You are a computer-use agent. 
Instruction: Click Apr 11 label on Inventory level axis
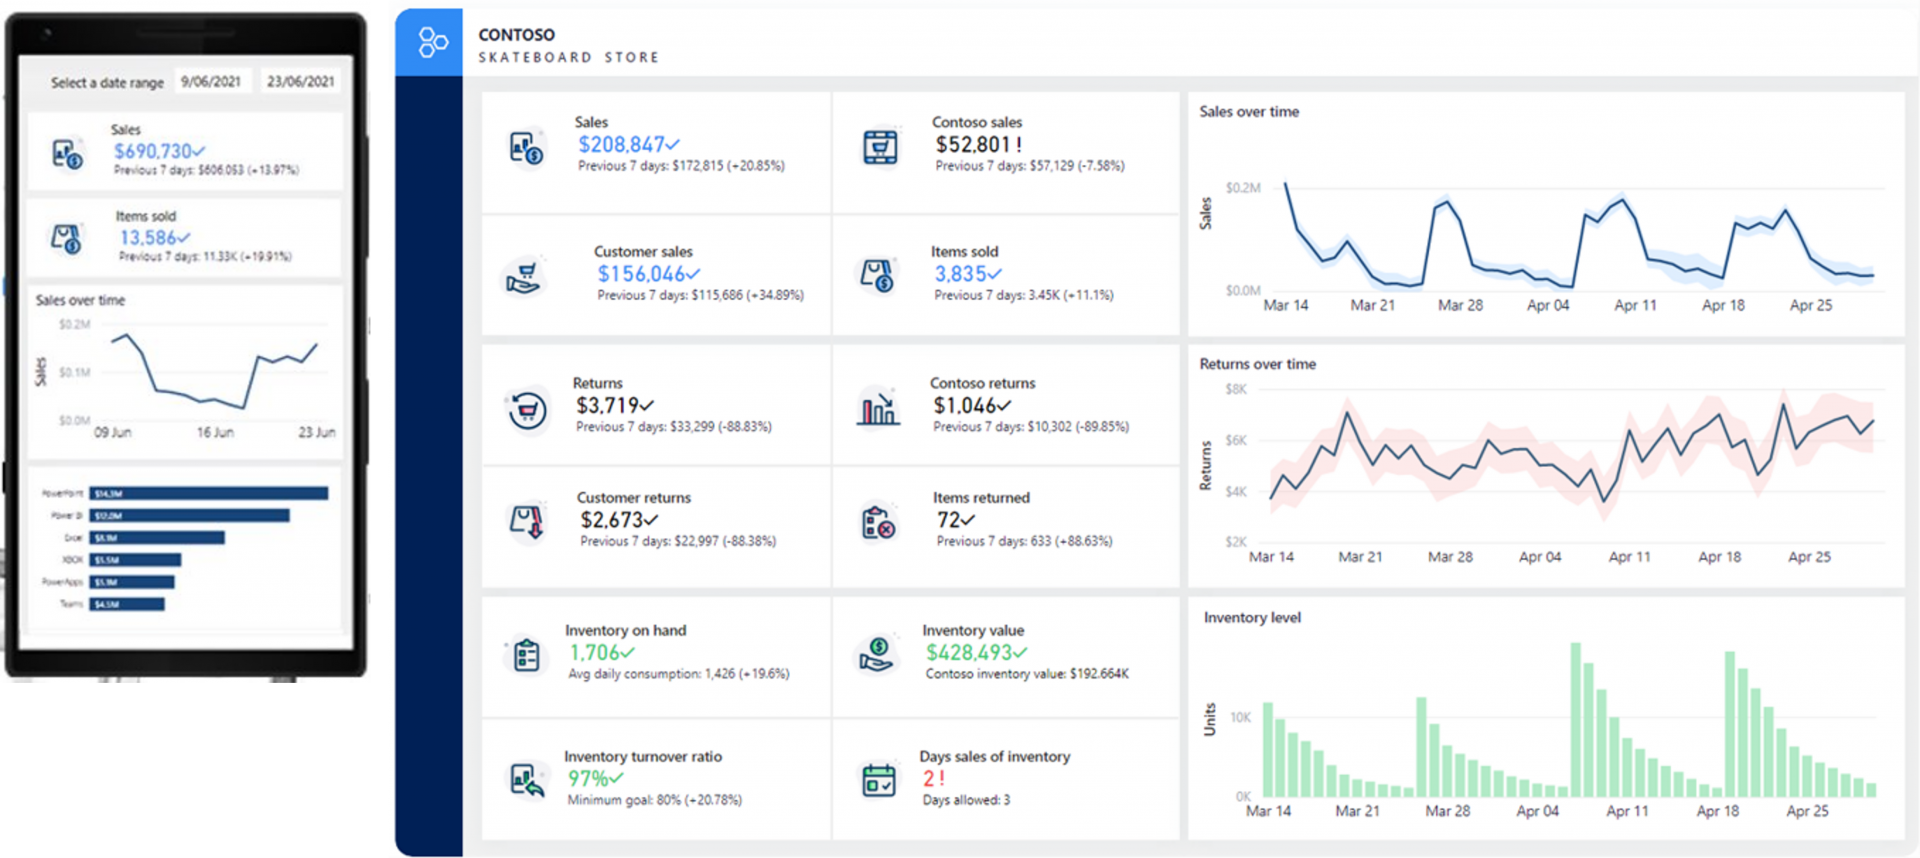pos(1627,811)
